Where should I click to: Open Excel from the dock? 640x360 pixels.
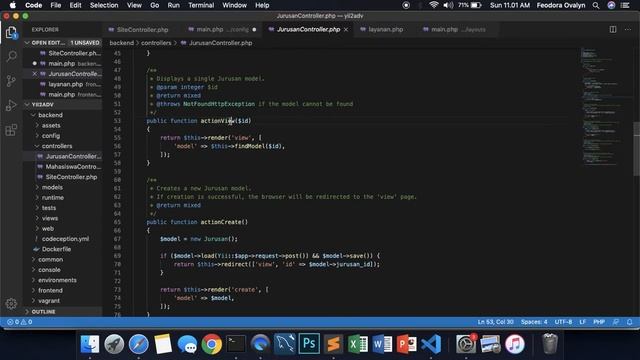358,344
